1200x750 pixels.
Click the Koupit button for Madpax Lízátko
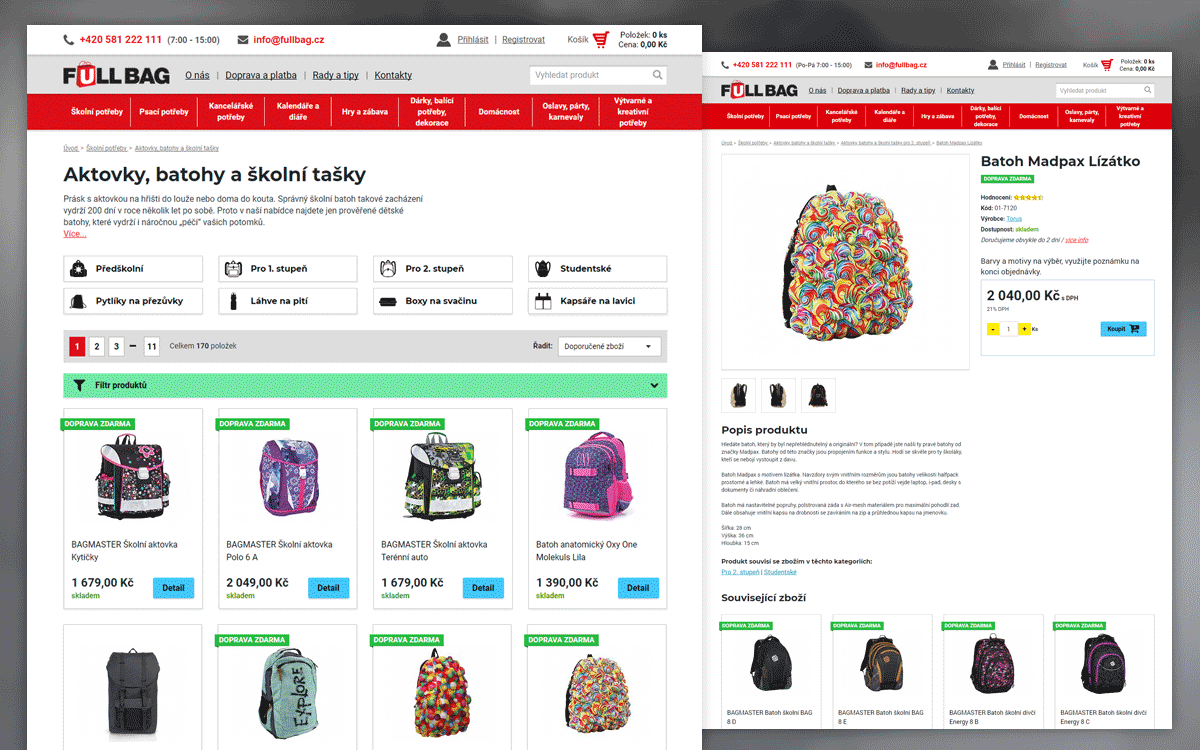[x=1123, y=329]
